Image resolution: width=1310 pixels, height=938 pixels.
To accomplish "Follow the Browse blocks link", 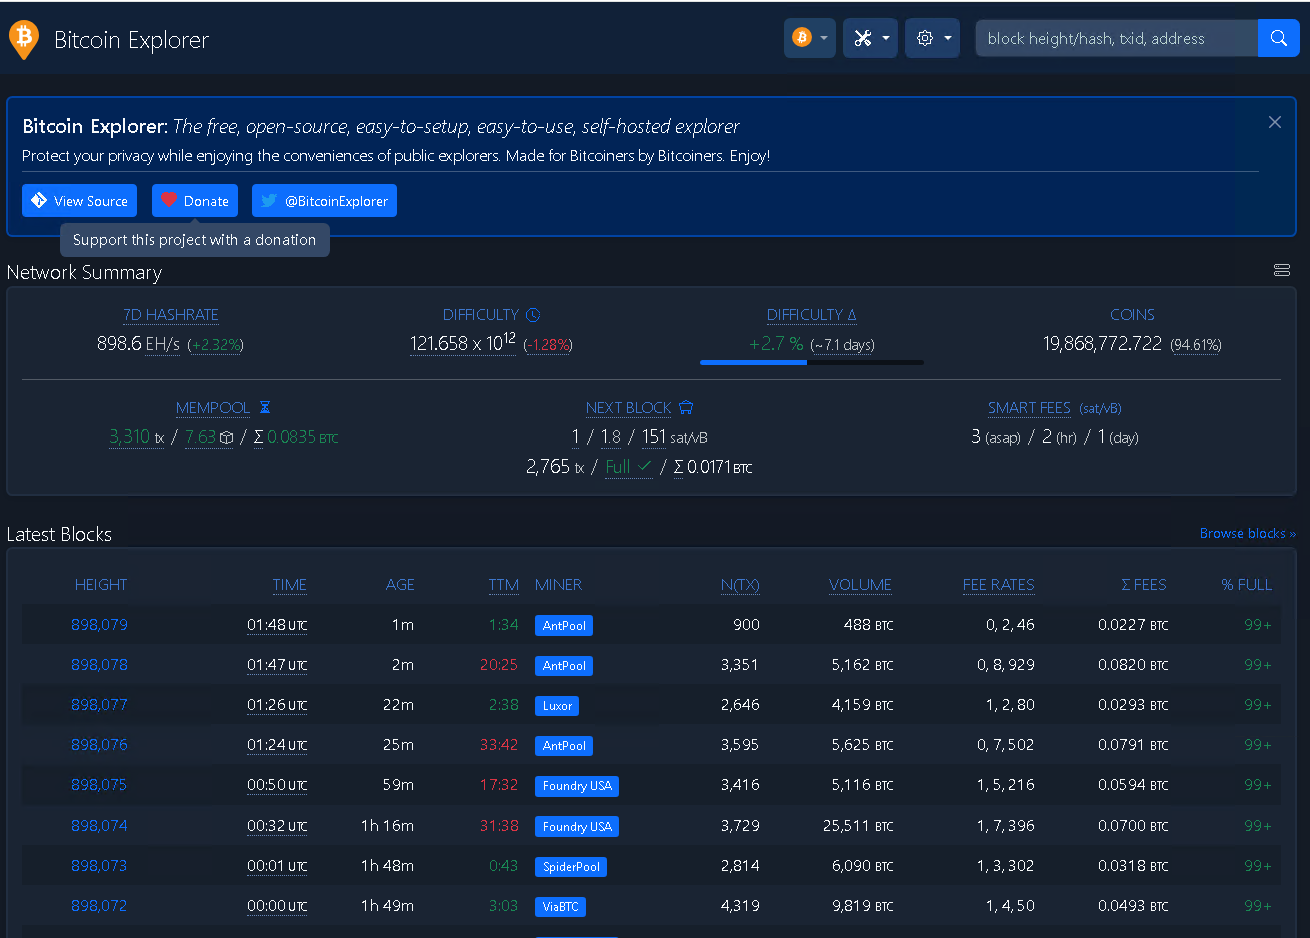I will point(1247,533).
